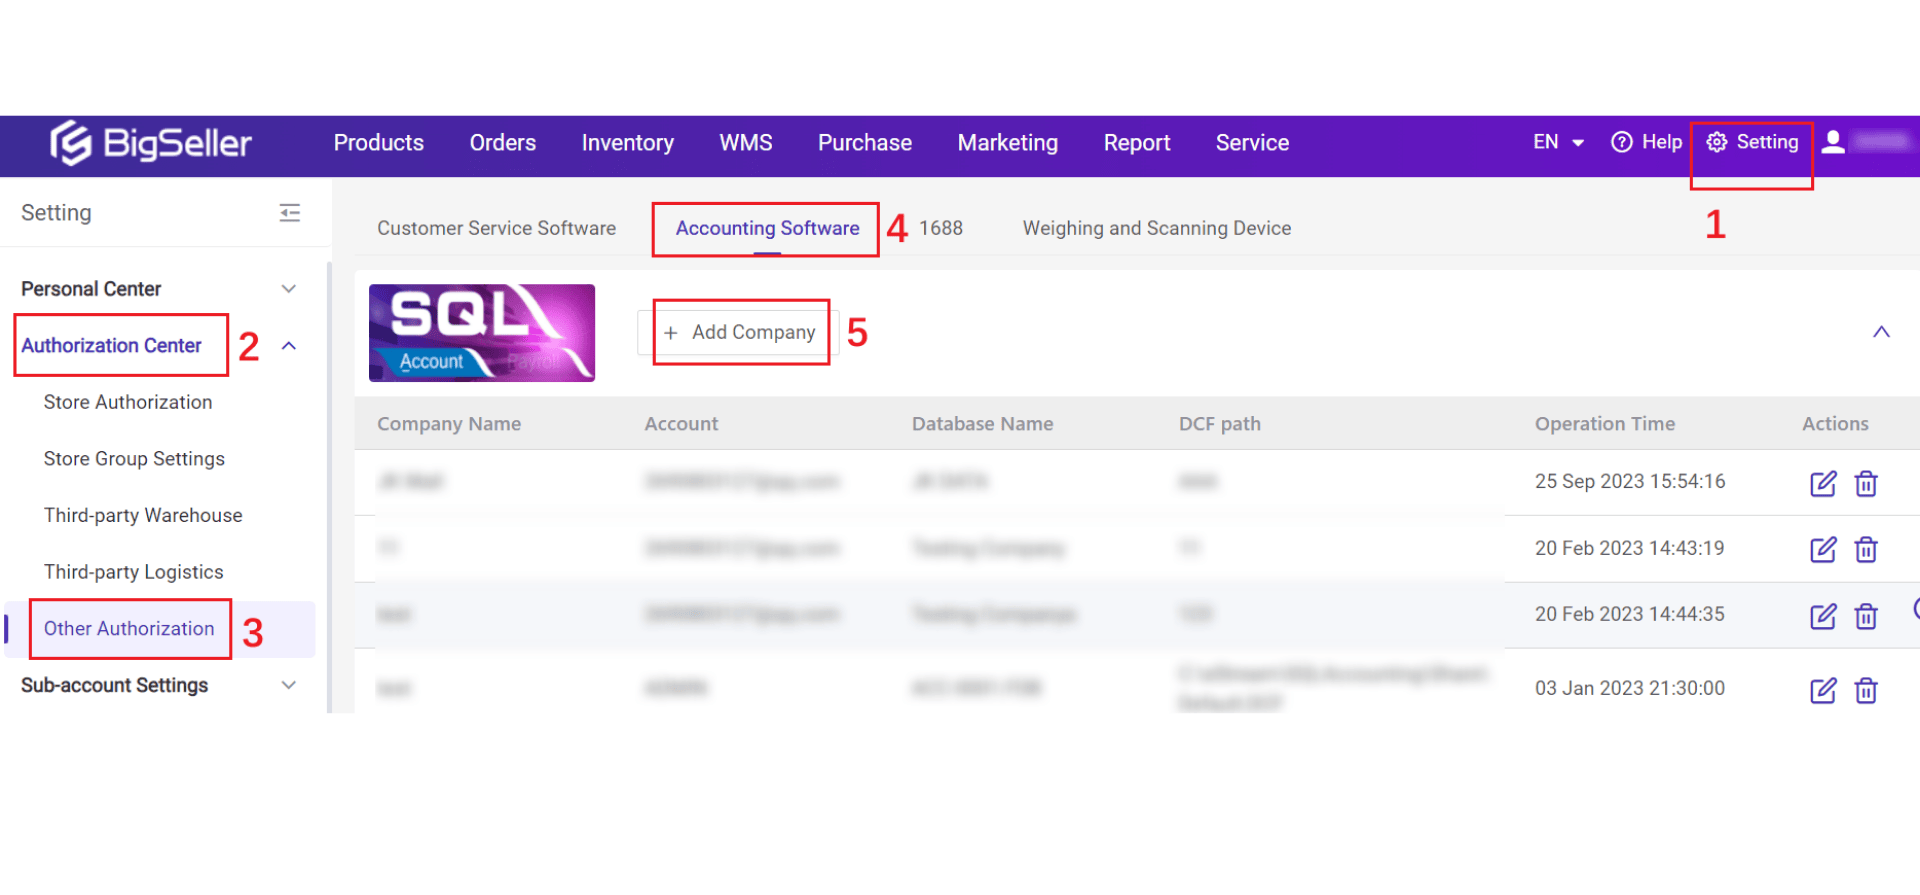1920x895 pixels.
Task: Open the EN language dropdown
Action: [x=1557, y=143]
